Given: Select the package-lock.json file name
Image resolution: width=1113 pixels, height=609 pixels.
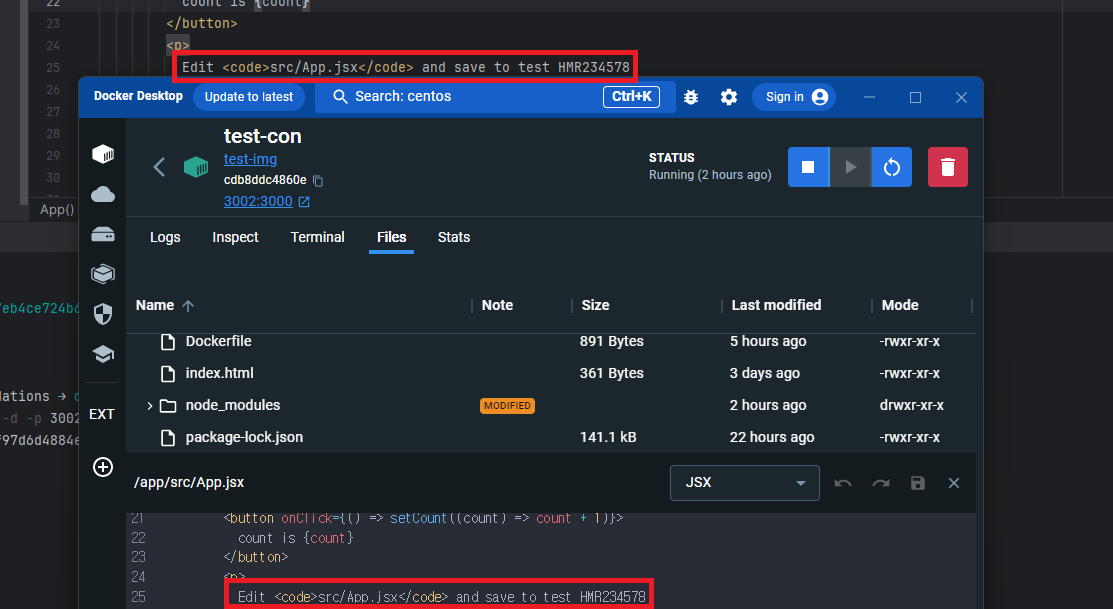Looking at the screenshot, I should tap(244, 437).
